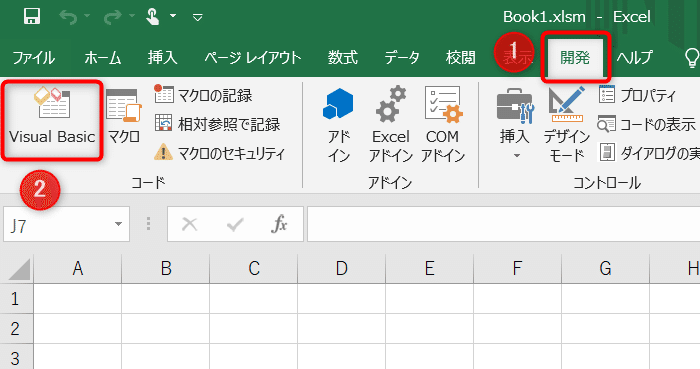Select row 1 header
The image size is (700, 369).
point(16,299)
